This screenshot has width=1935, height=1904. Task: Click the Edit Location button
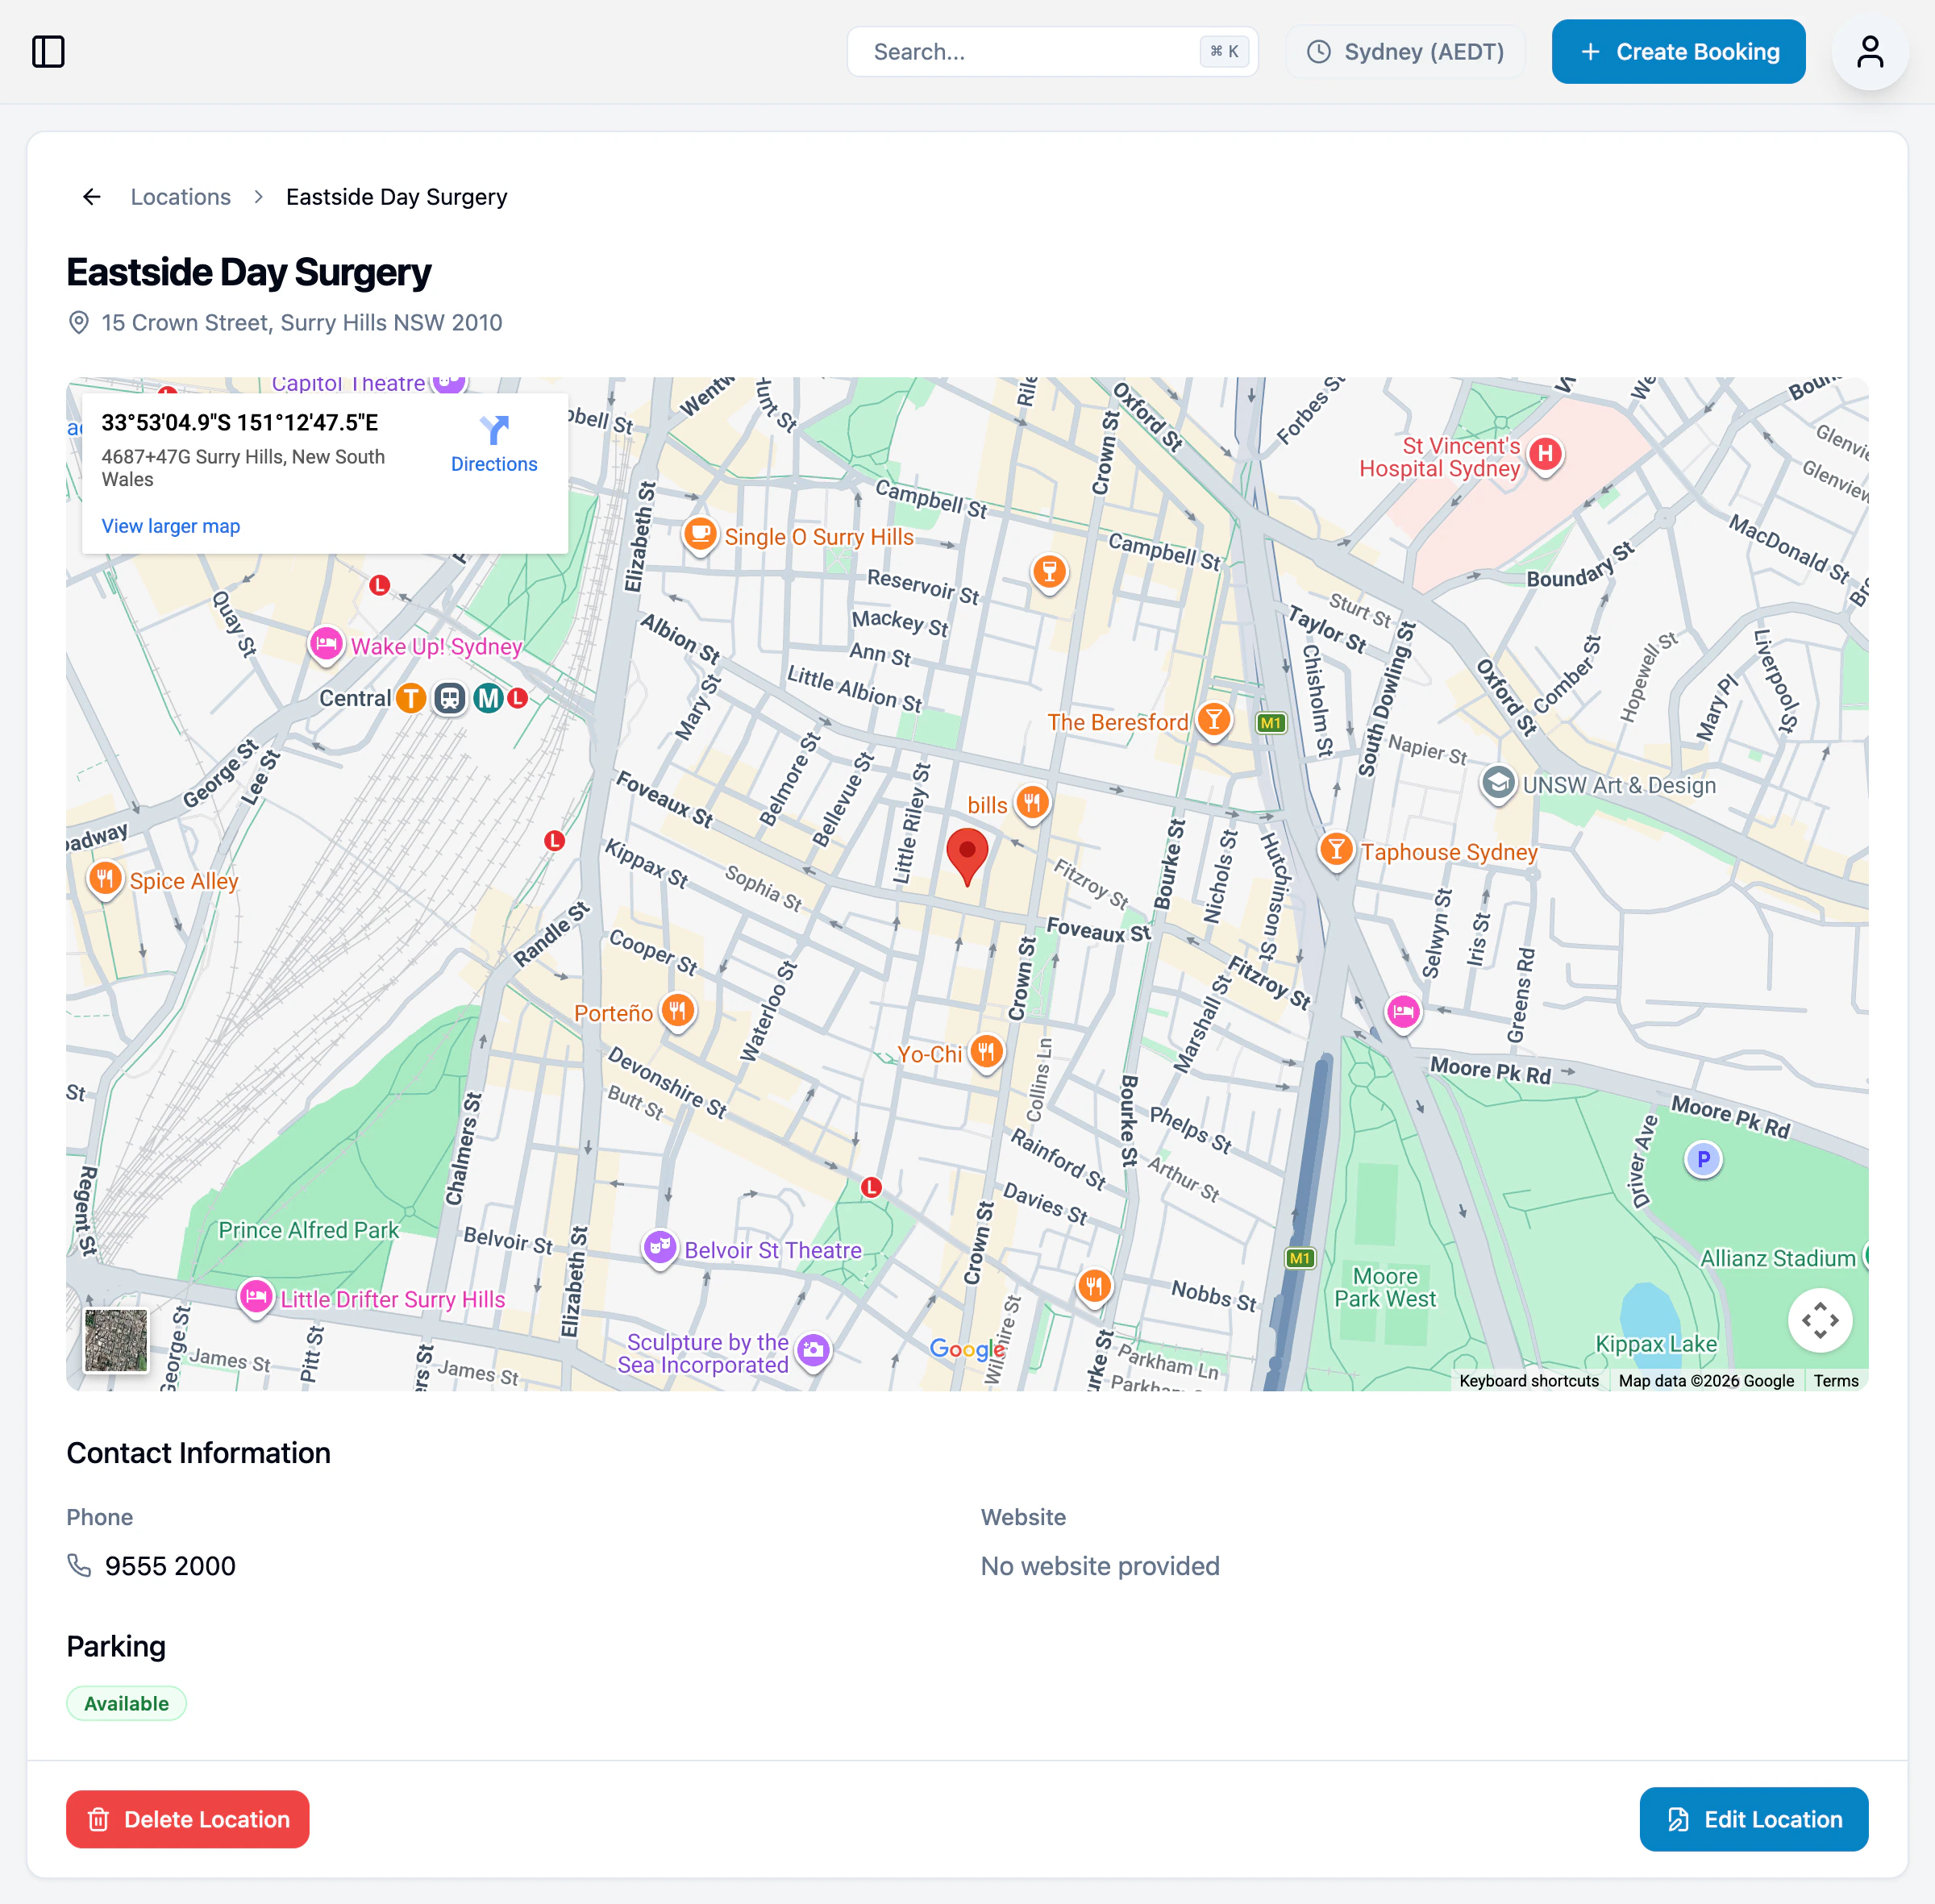[1753, 1819]
